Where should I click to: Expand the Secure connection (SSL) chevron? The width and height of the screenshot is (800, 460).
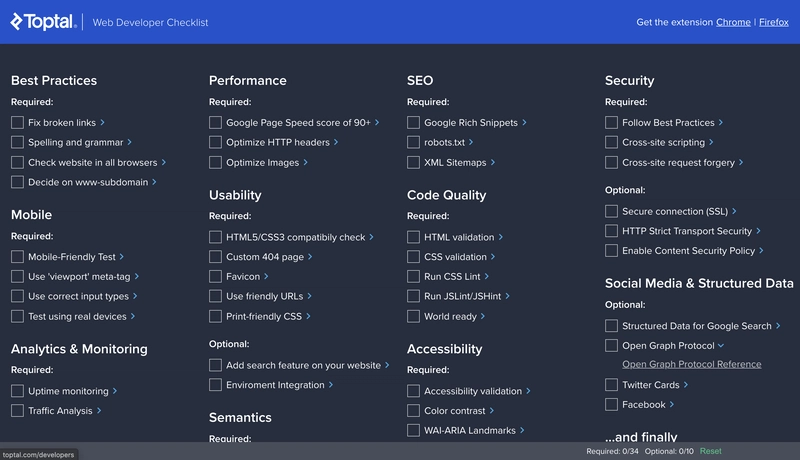[x=734, y=211]
